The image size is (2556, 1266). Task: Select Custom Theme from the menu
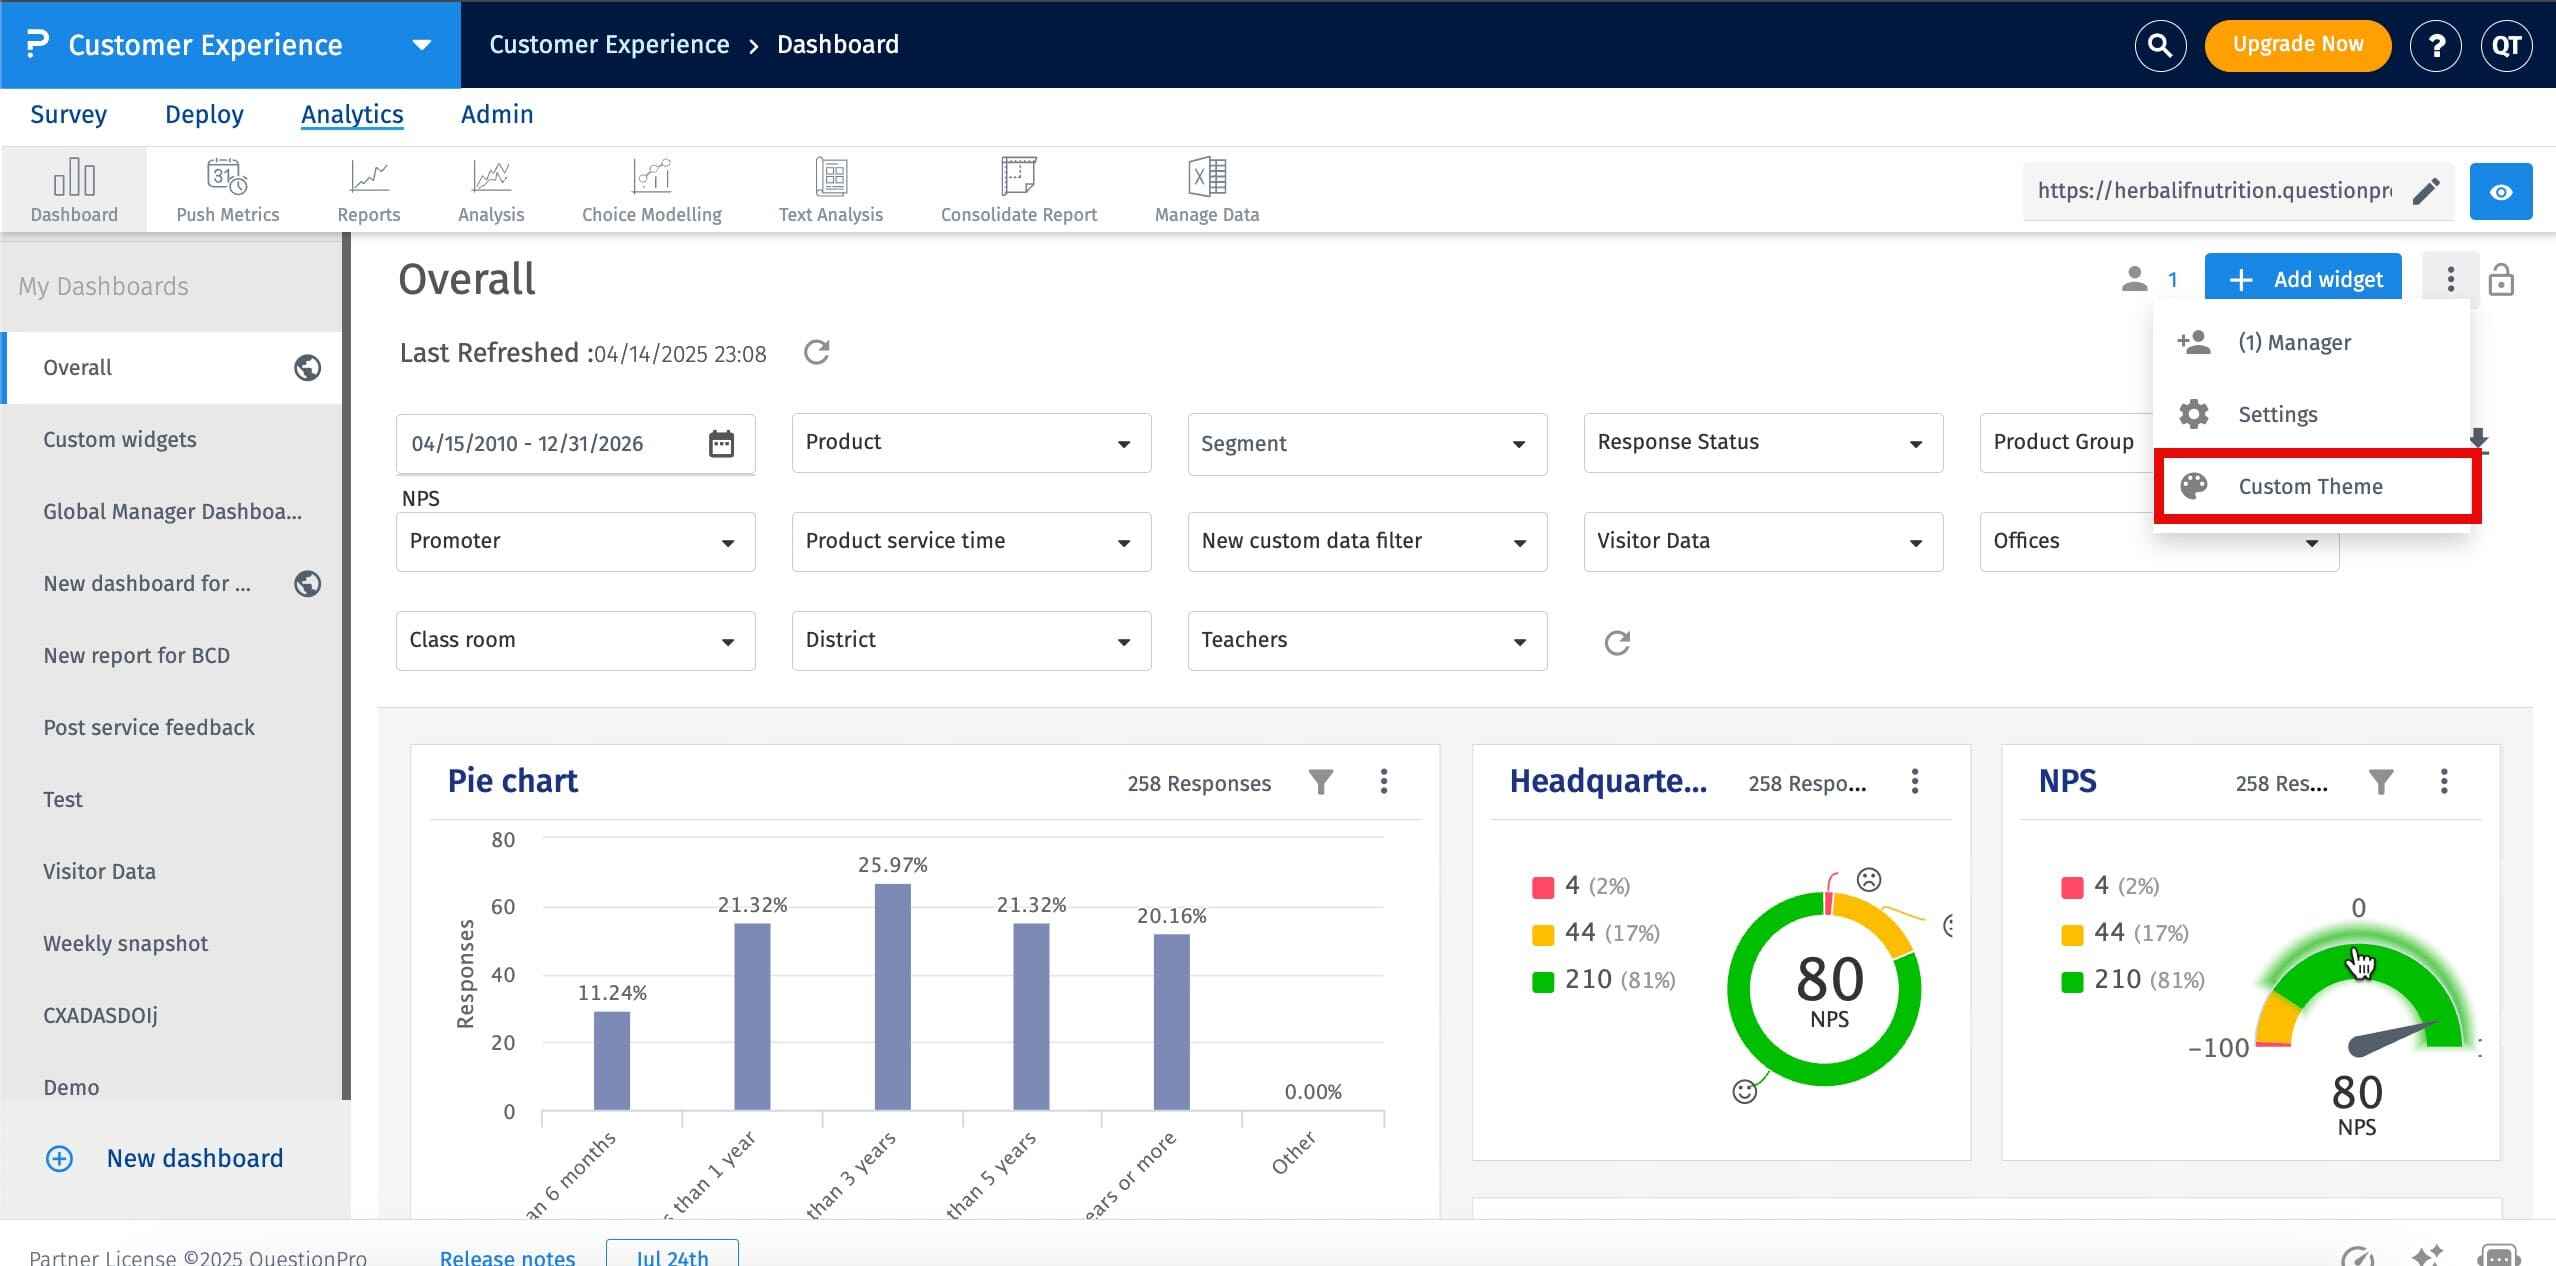[2310, 487]
